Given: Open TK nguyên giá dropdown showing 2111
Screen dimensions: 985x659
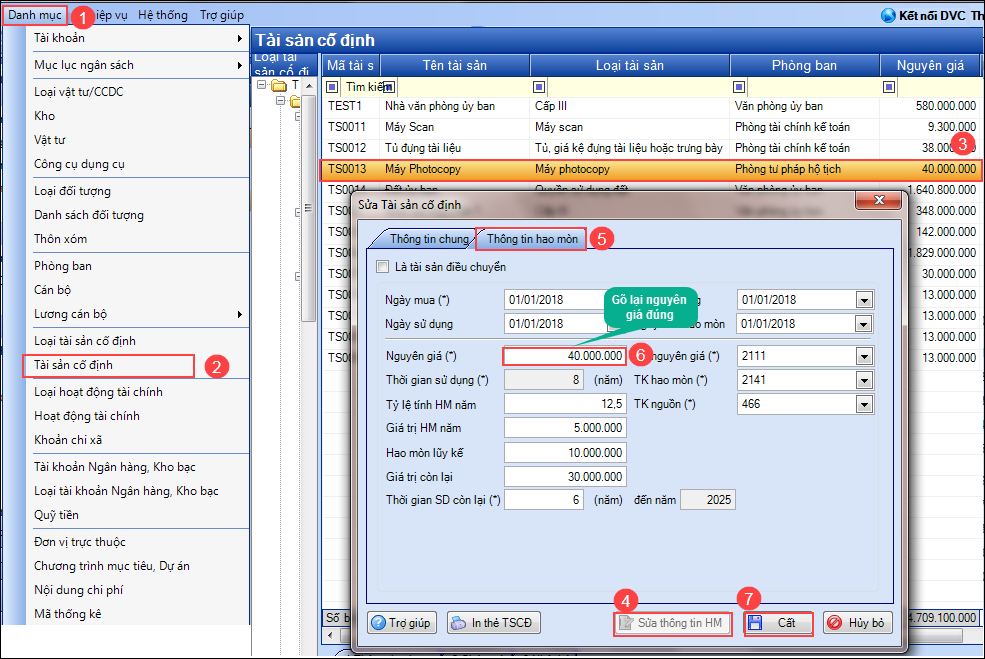Looking at the screenshot, I should click(864, 356).
